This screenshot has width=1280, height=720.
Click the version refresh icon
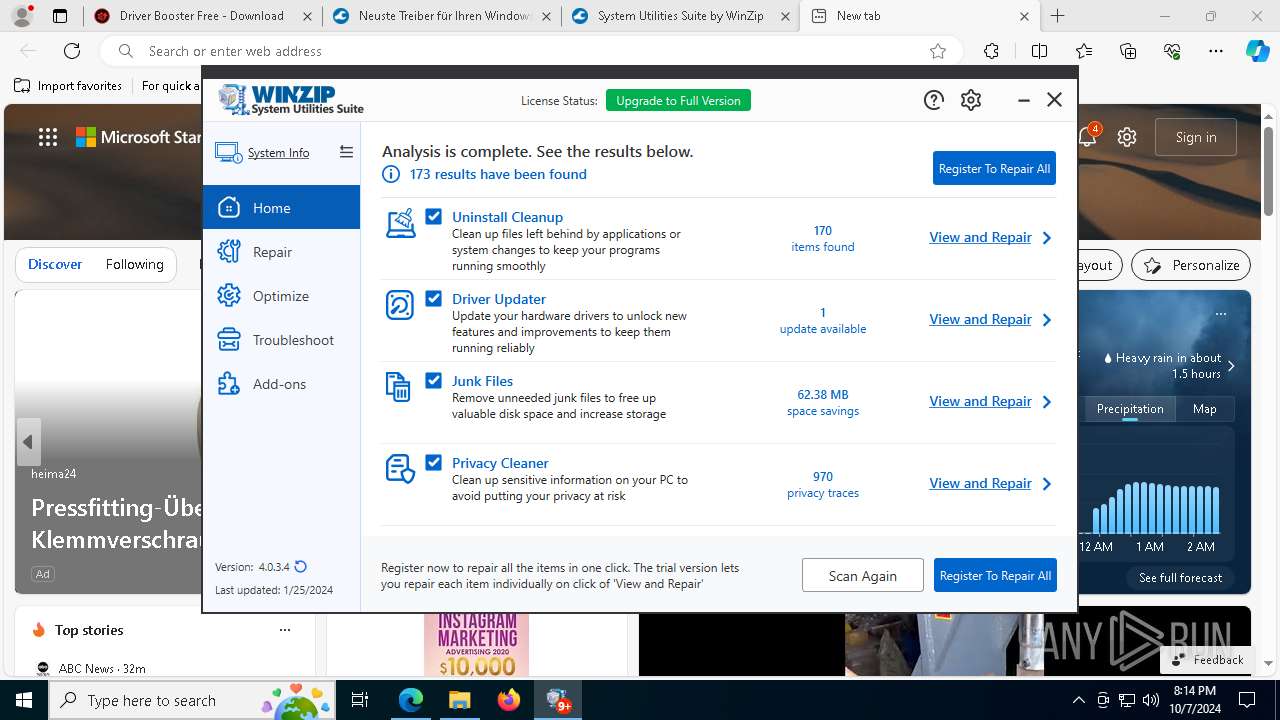point(301,567)
